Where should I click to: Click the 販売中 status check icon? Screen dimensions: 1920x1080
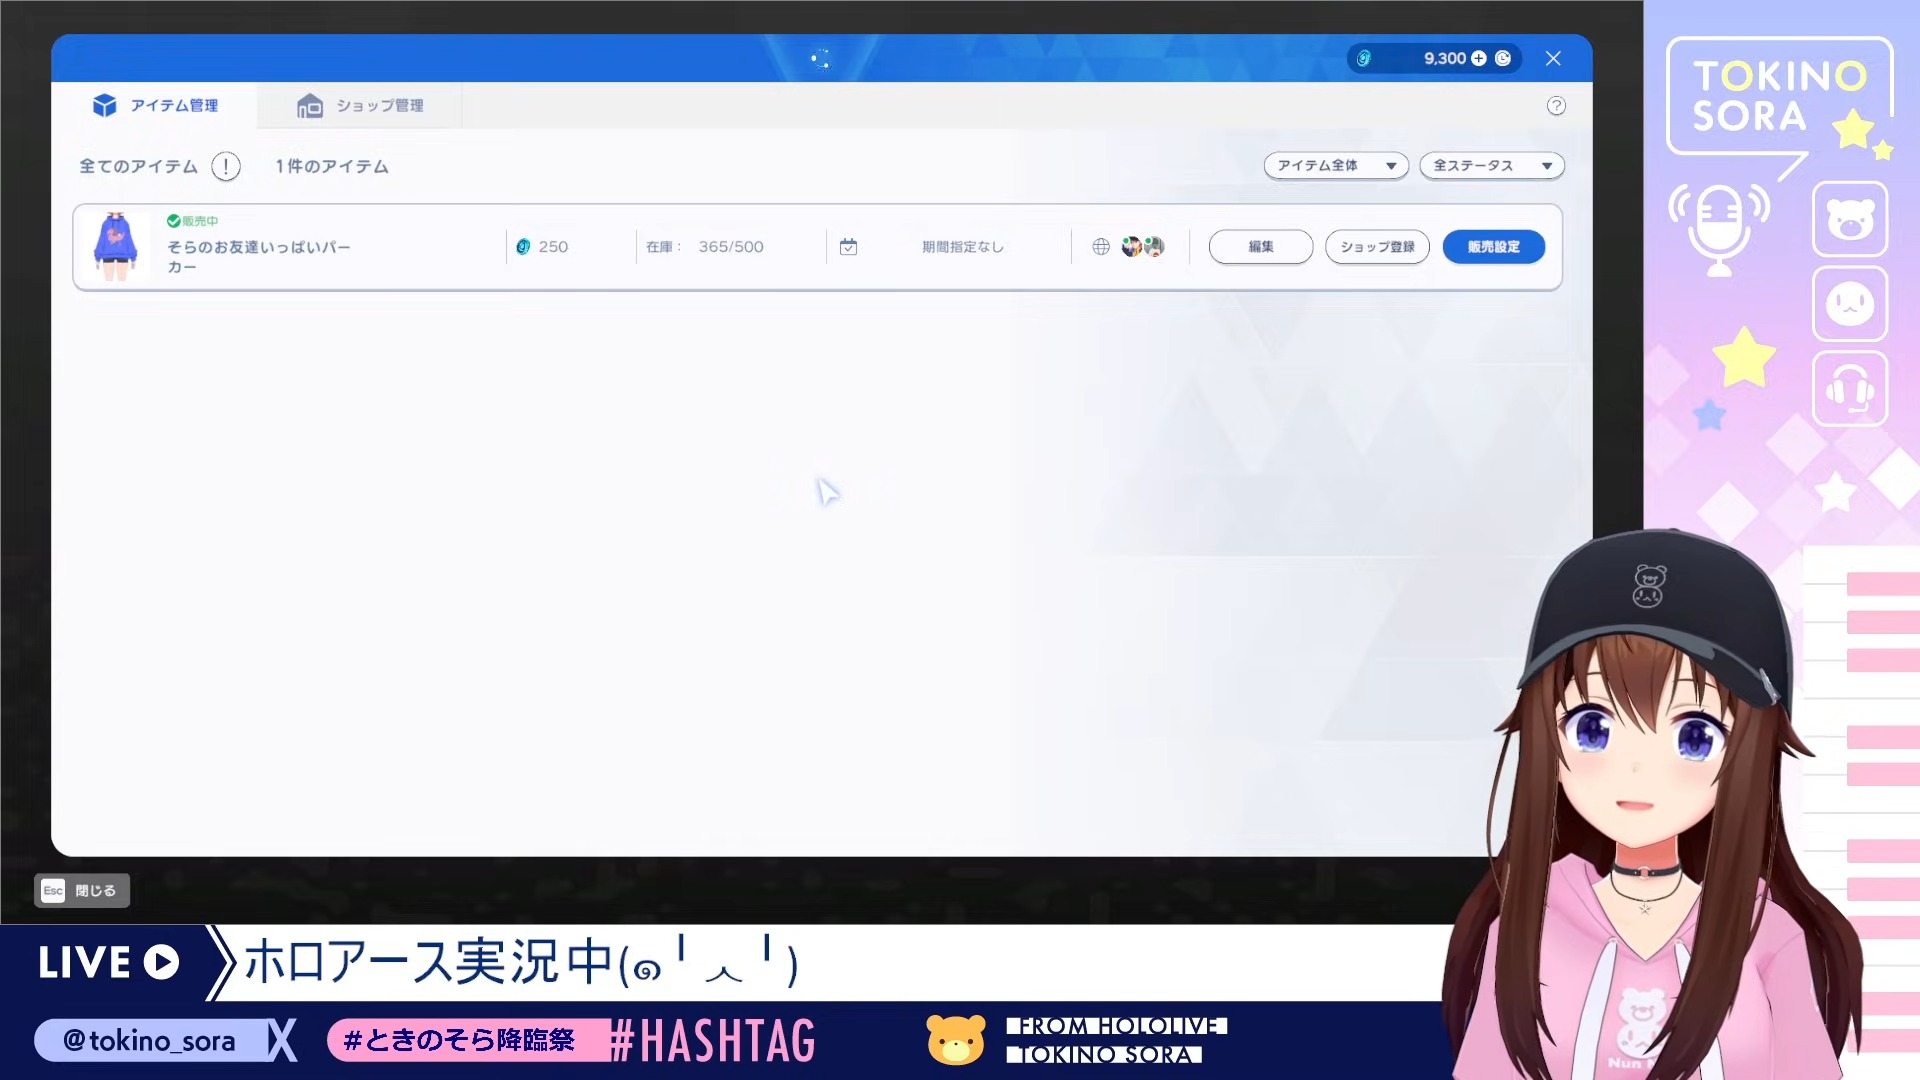(x=173, y=221)
